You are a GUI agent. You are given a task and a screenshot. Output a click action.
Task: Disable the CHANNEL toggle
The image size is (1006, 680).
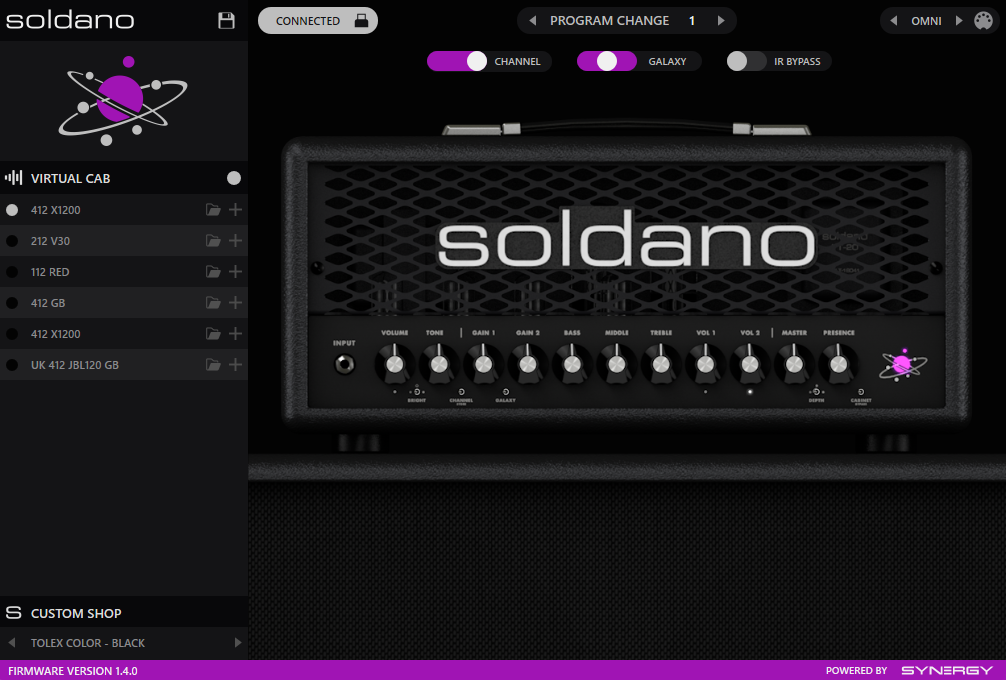(x=460, y=61)
